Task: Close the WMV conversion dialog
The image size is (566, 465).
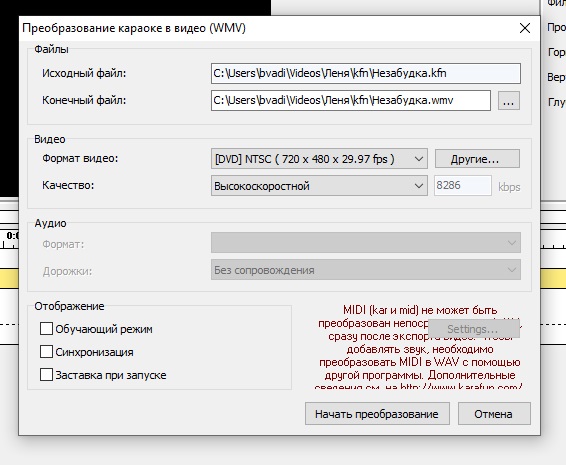Action: point(524,28)
